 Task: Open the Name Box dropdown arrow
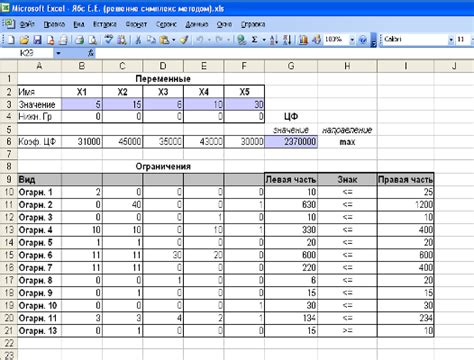coord(58,53)
